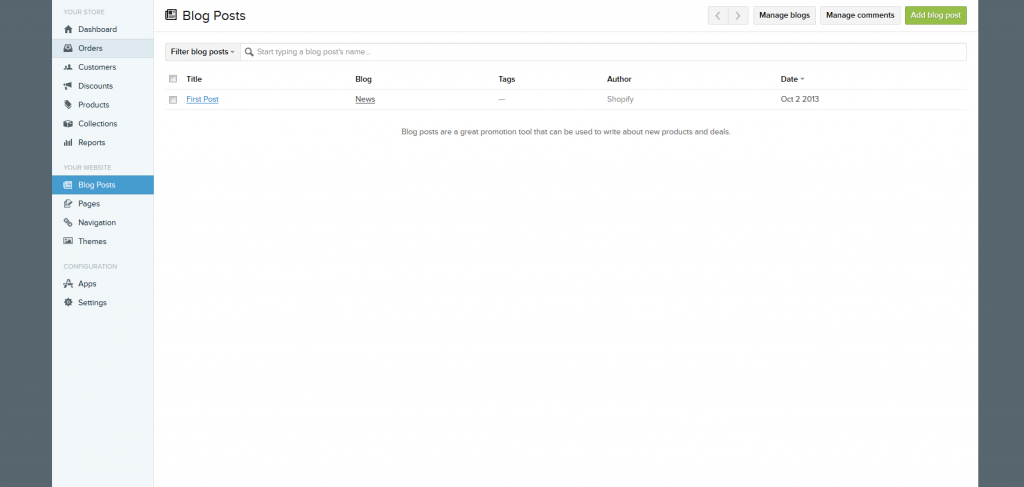Open Navigation section
1024x487 pixels.
coord(103,223)
